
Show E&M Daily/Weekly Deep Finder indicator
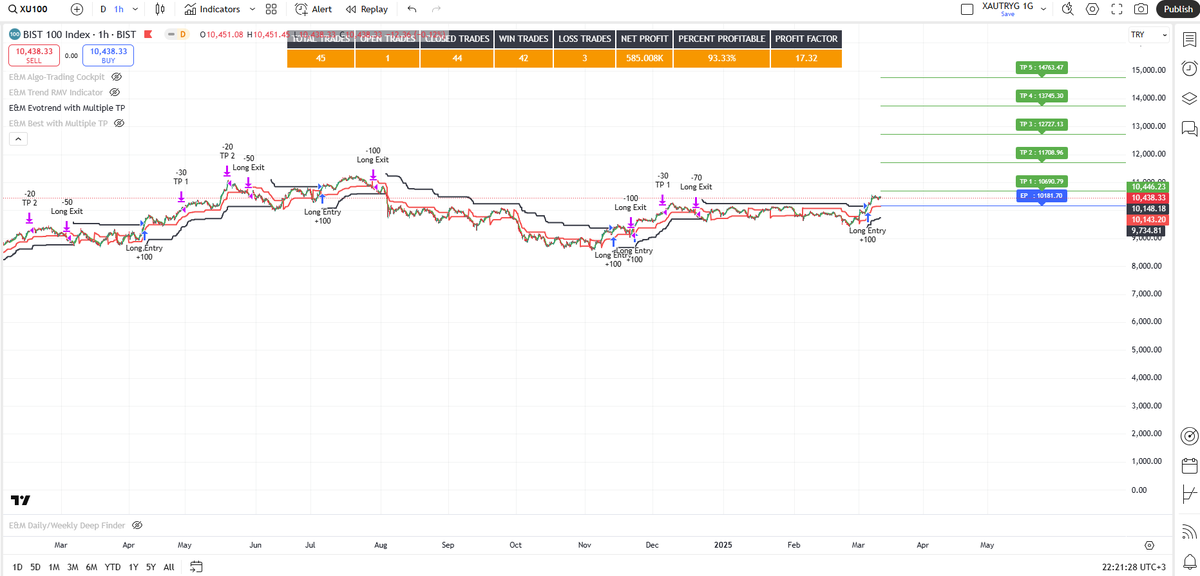(137, 524)
